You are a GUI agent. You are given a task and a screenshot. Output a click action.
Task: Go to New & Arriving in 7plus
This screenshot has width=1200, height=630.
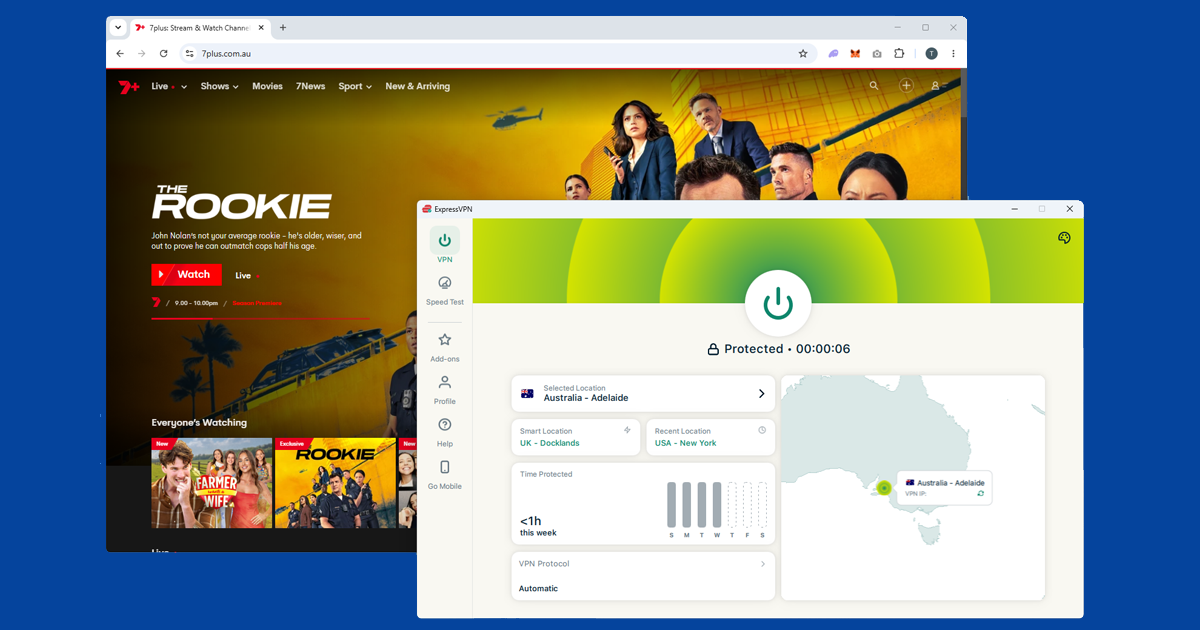417,87
